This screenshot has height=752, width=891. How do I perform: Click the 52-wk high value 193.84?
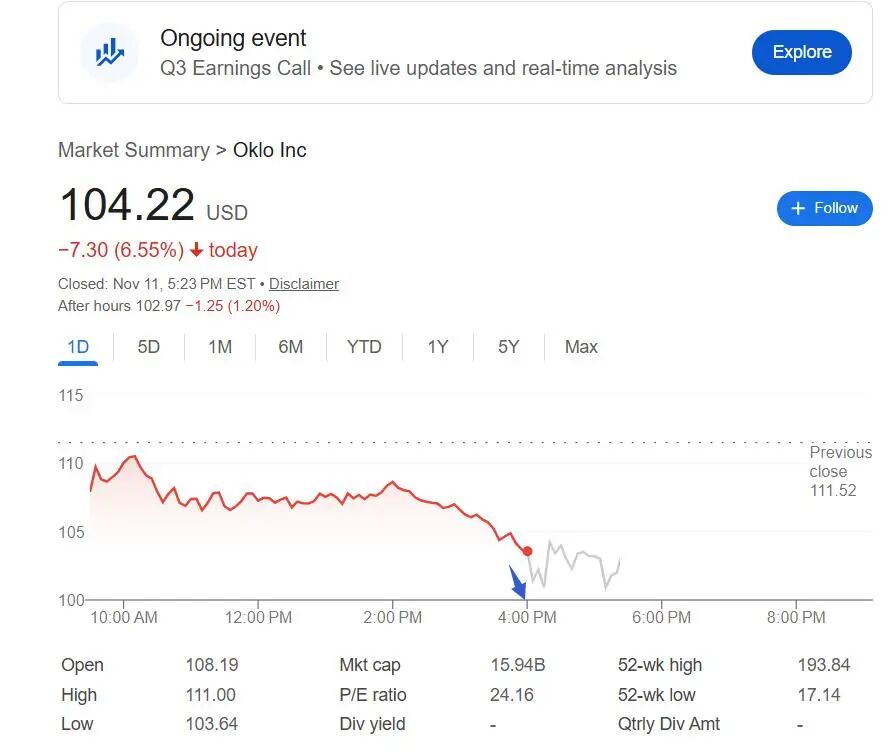coord(826,665)
